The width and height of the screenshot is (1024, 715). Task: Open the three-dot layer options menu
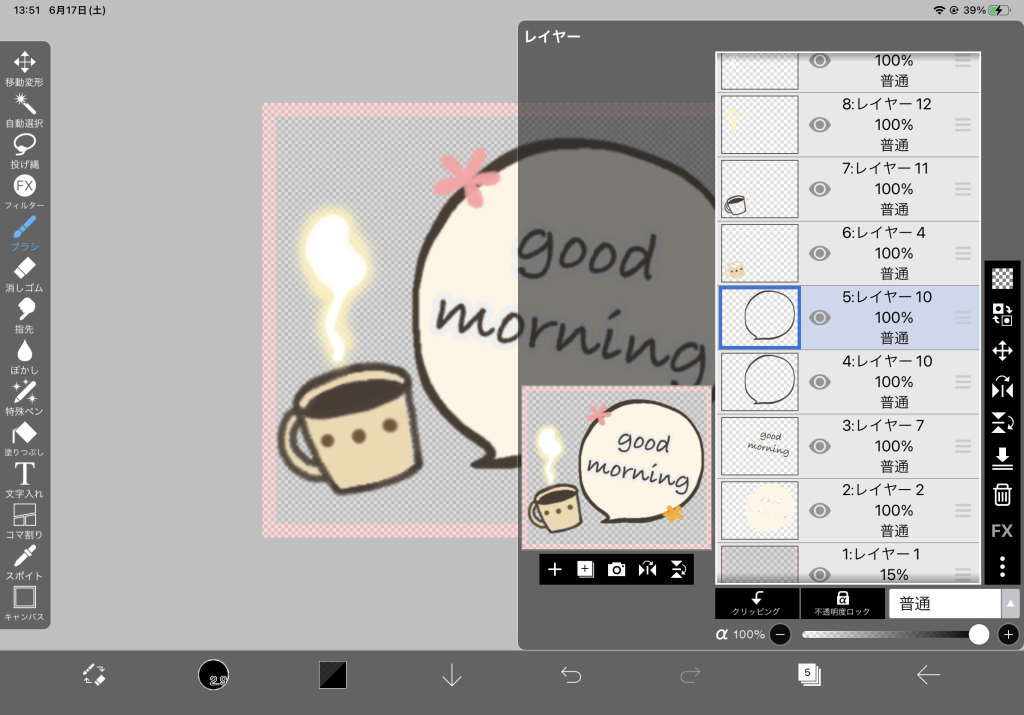tap(1002, 567)
